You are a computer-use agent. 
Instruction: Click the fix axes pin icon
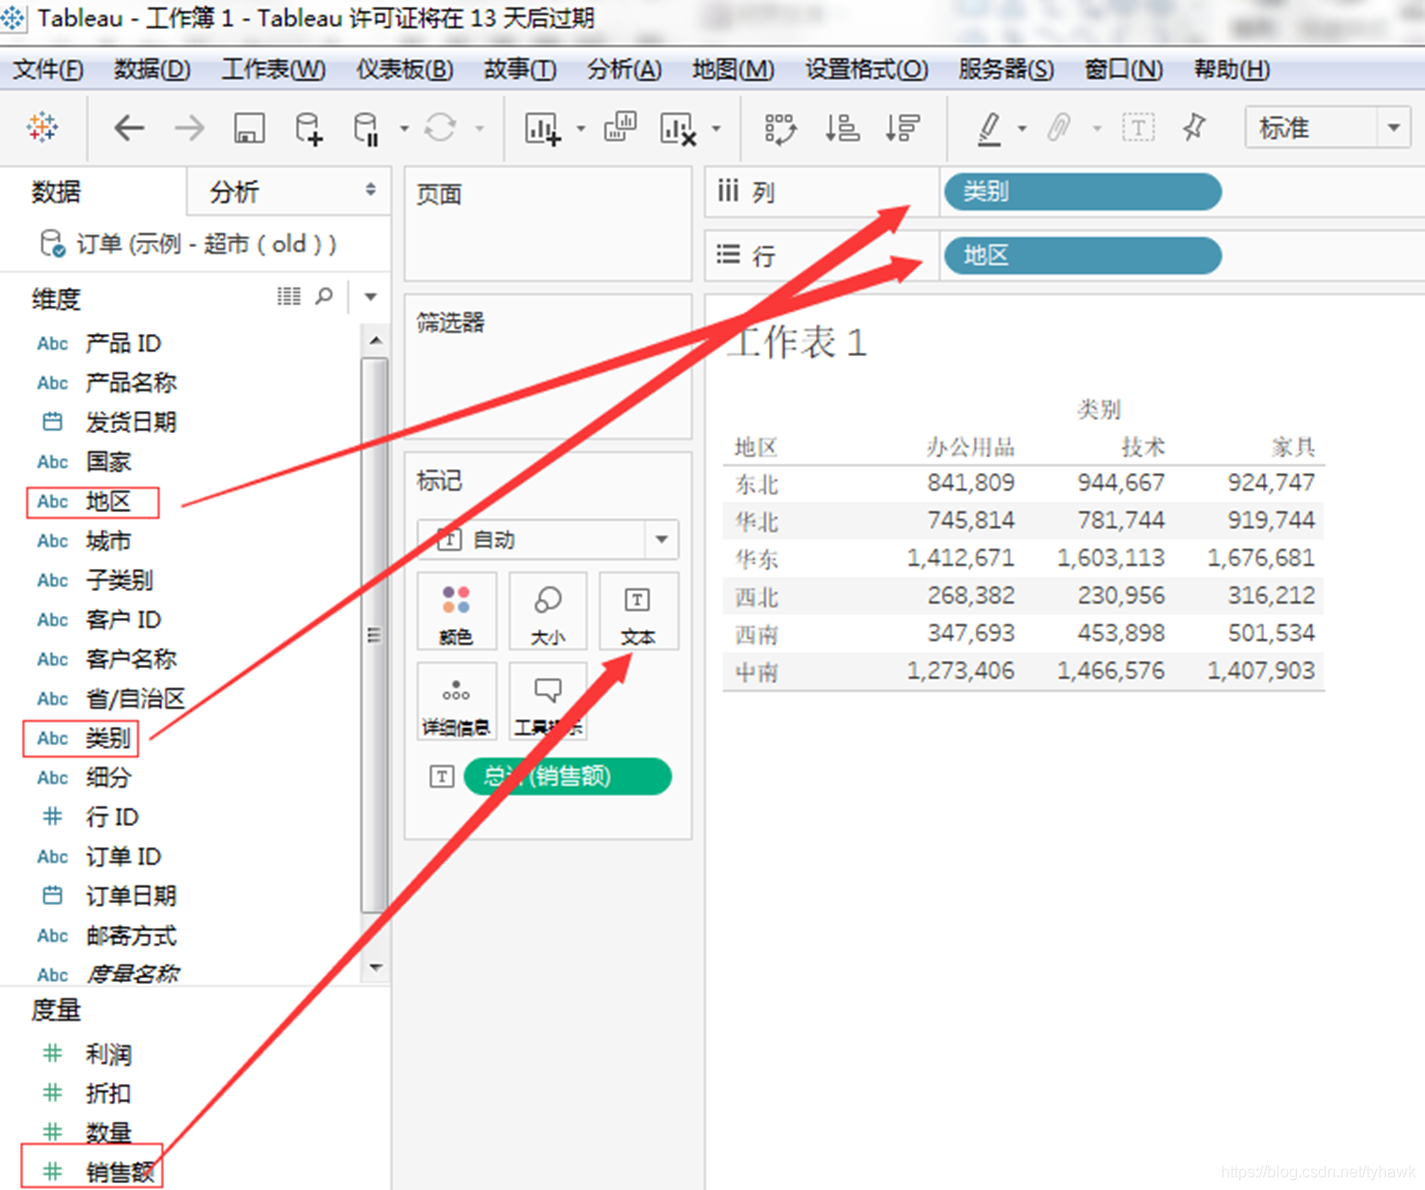(1195, 127)
